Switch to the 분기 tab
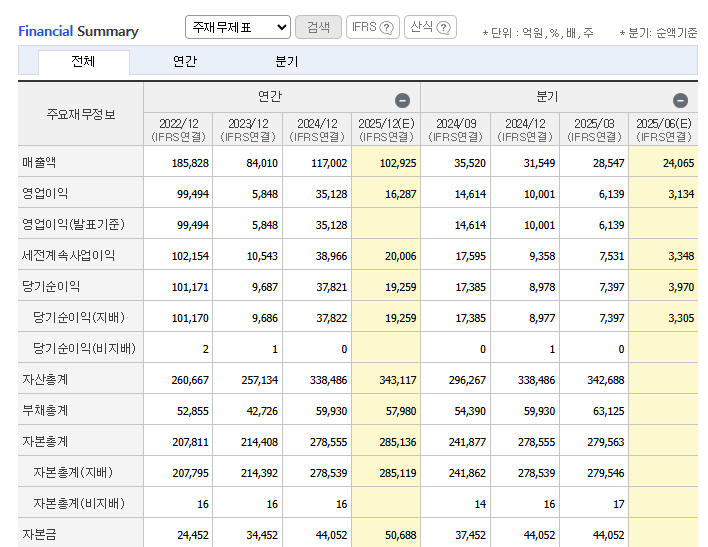Screen dimensions: 708x547 tap(287, 61)
